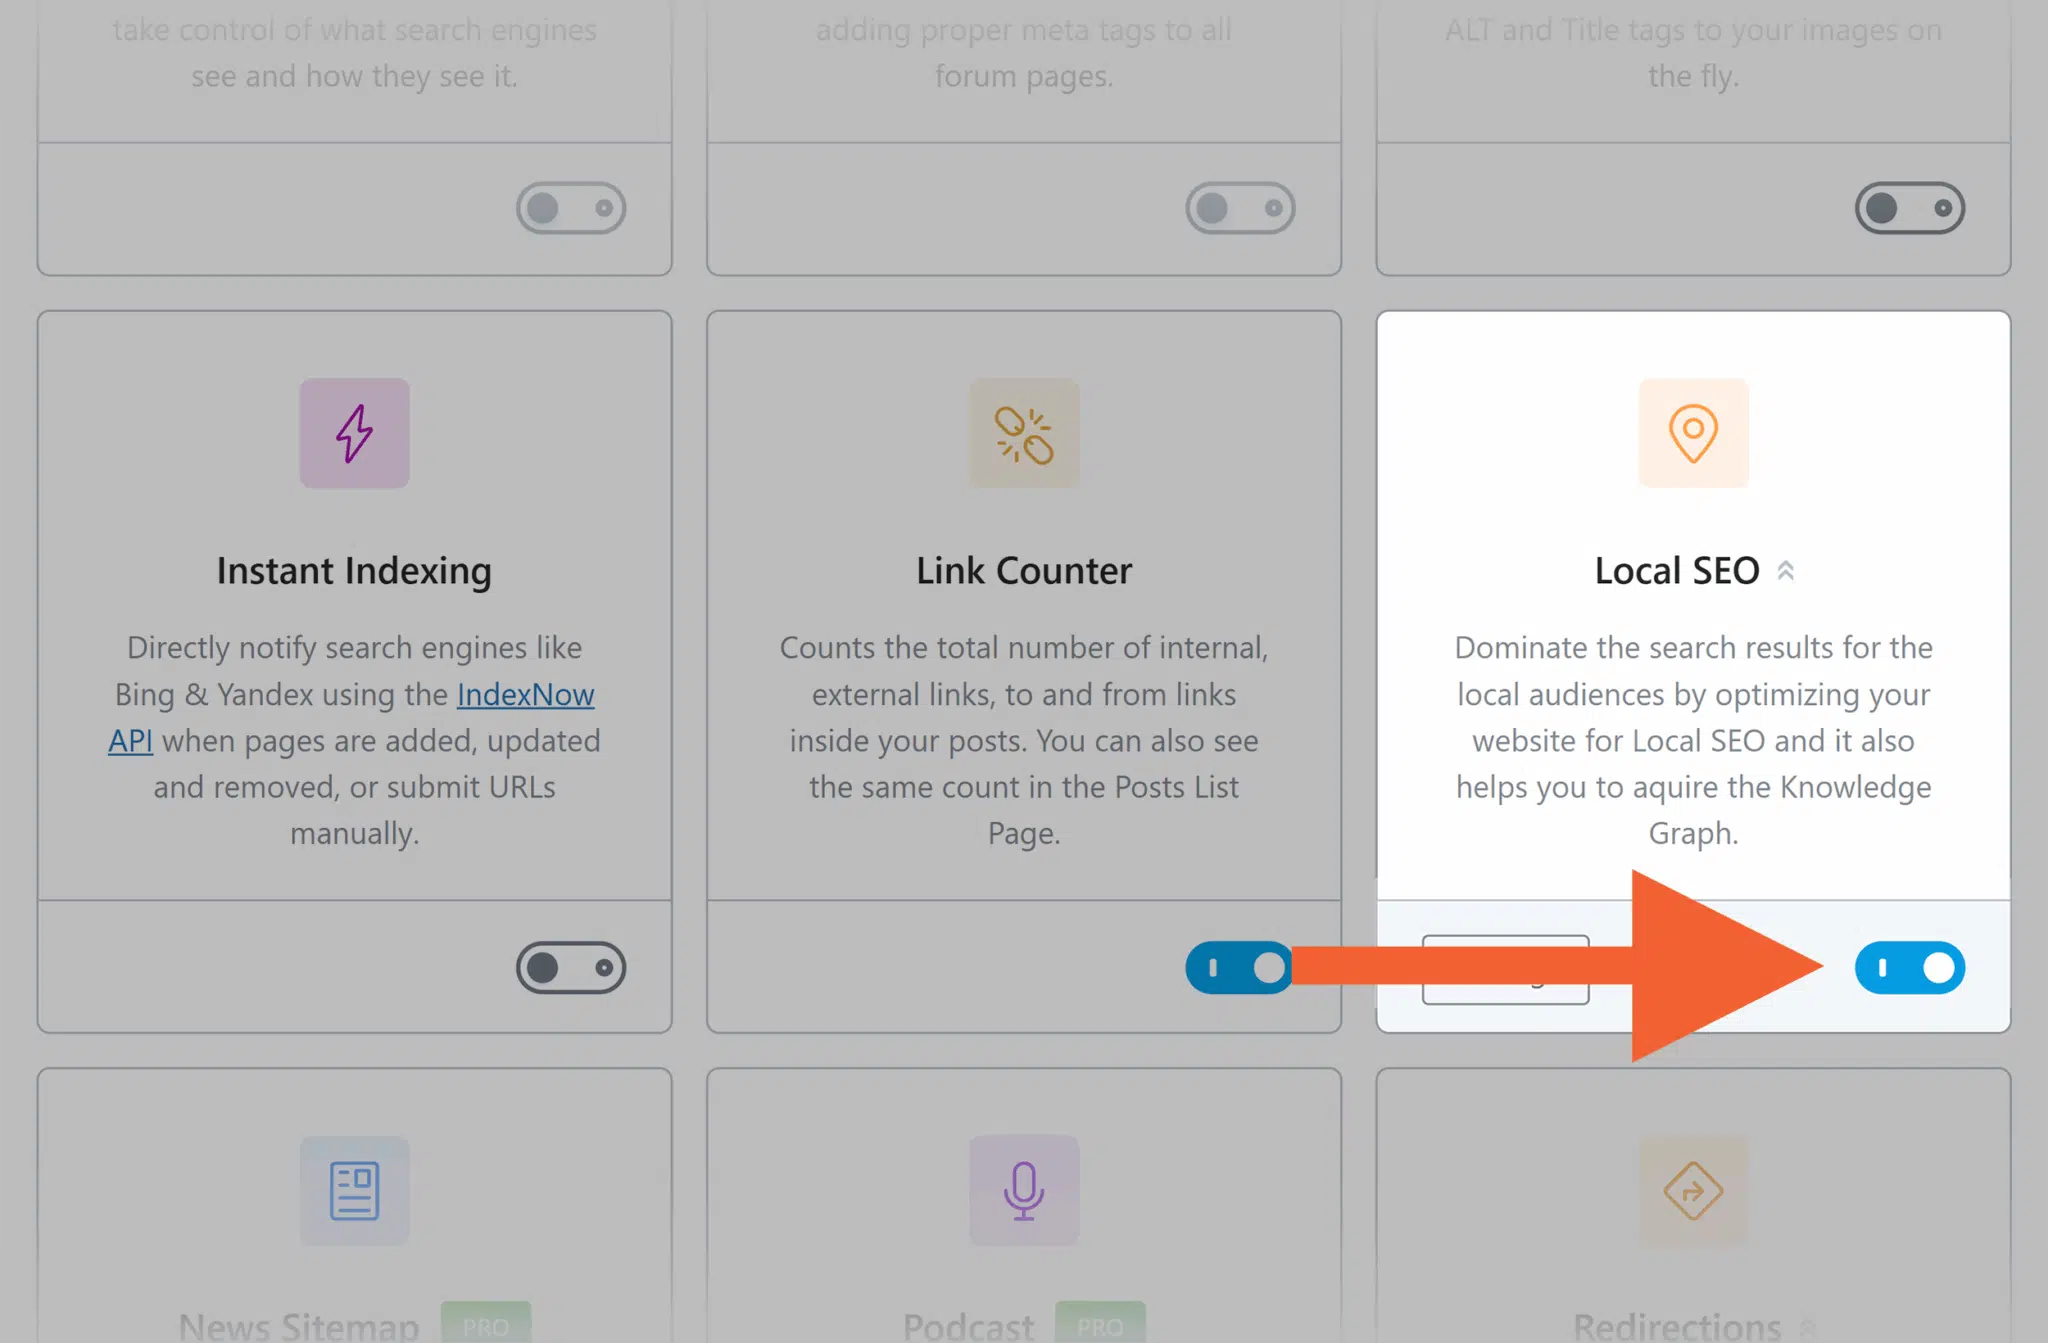Viewport: 2048px width, 1343px height.
Task: Click the Local SEO card title
Action: coord(1677,571)
